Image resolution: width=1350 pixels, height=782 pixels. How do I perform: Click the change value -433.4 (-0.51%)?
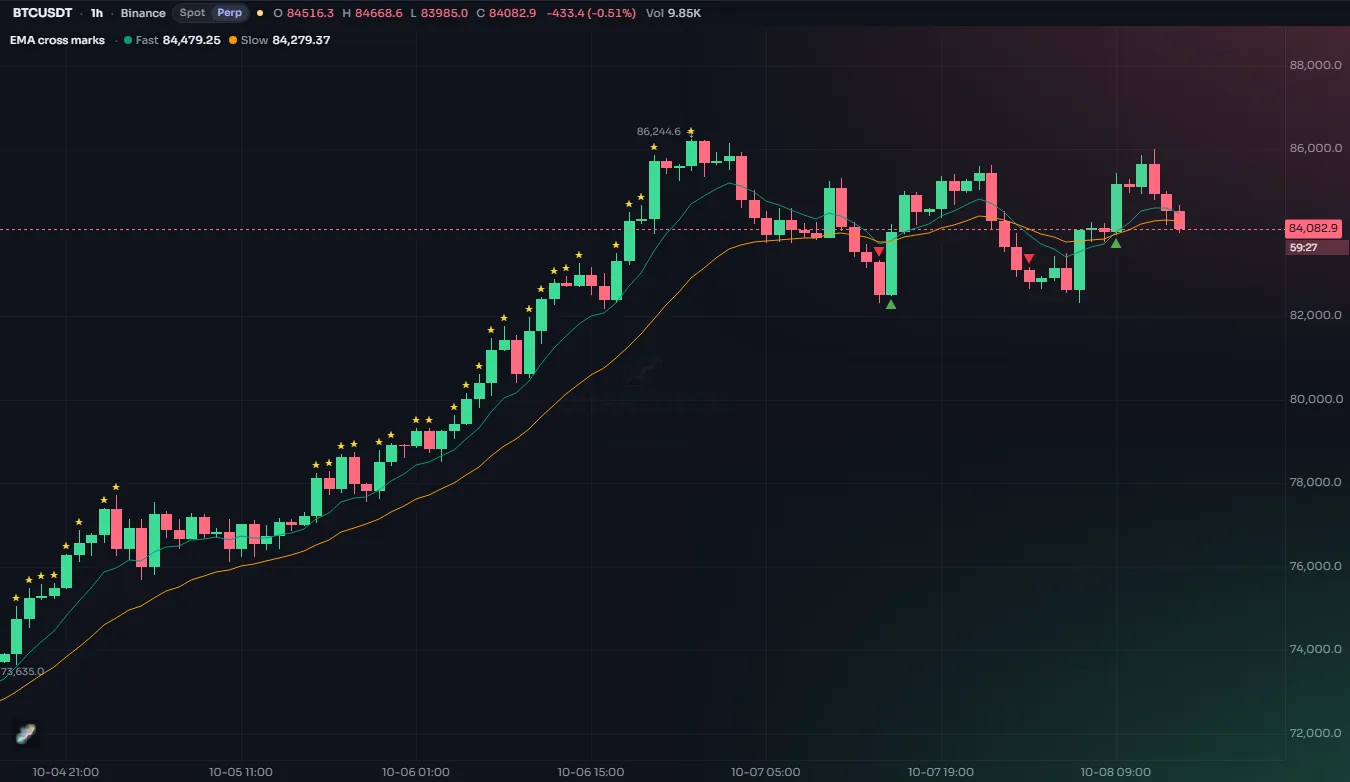(x=591, y=13)
